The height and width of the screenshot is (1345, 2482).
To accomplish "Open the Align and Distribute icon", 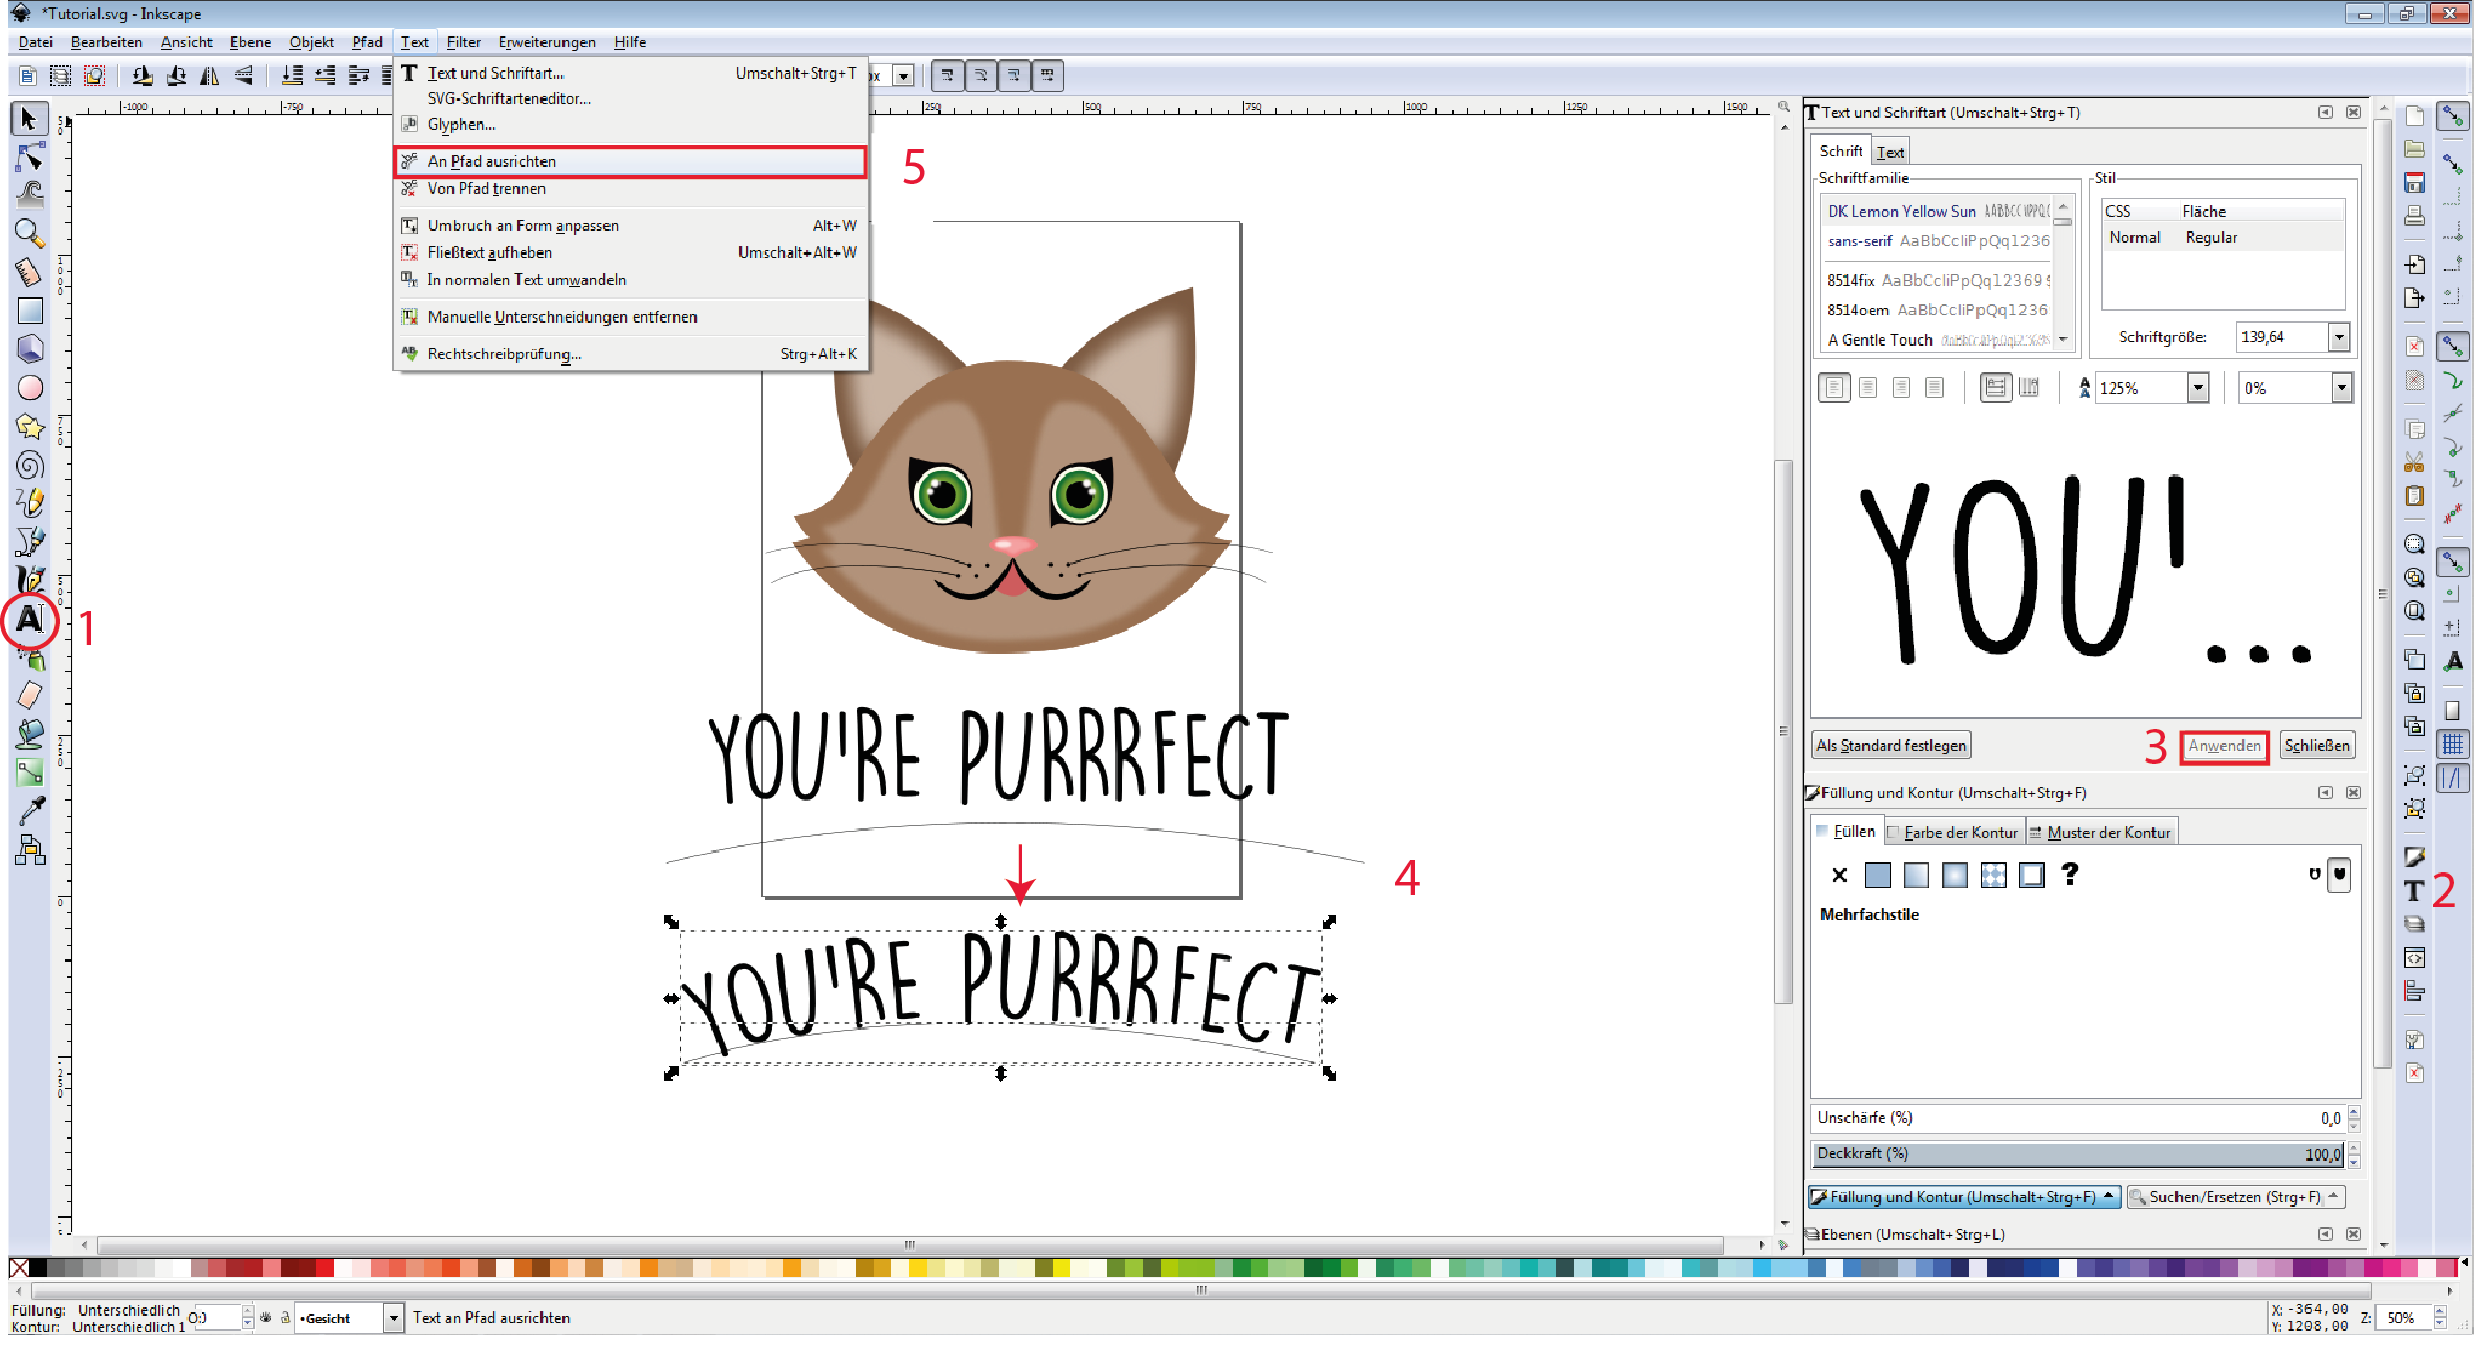I will tap(2414, 991).
